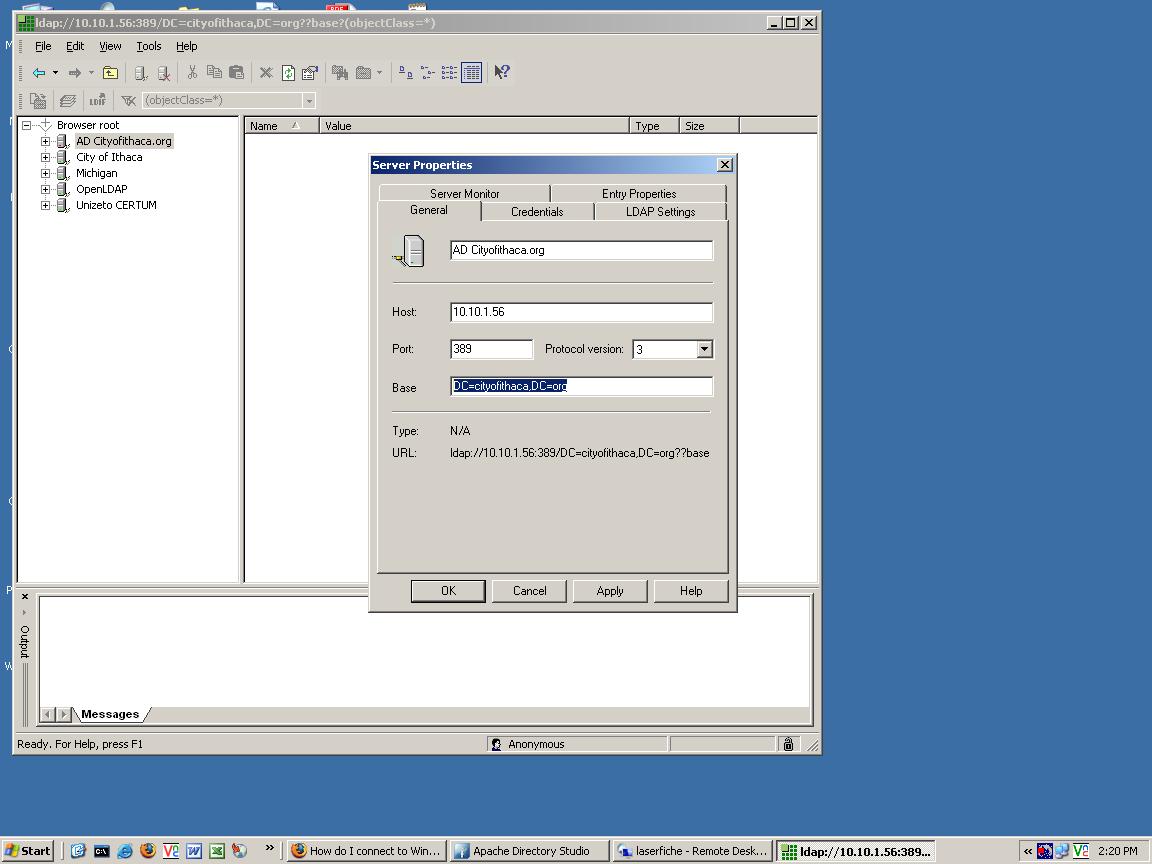
Task: Click the Cut scissors toolbar icon
Action: [x=191, y=73]
